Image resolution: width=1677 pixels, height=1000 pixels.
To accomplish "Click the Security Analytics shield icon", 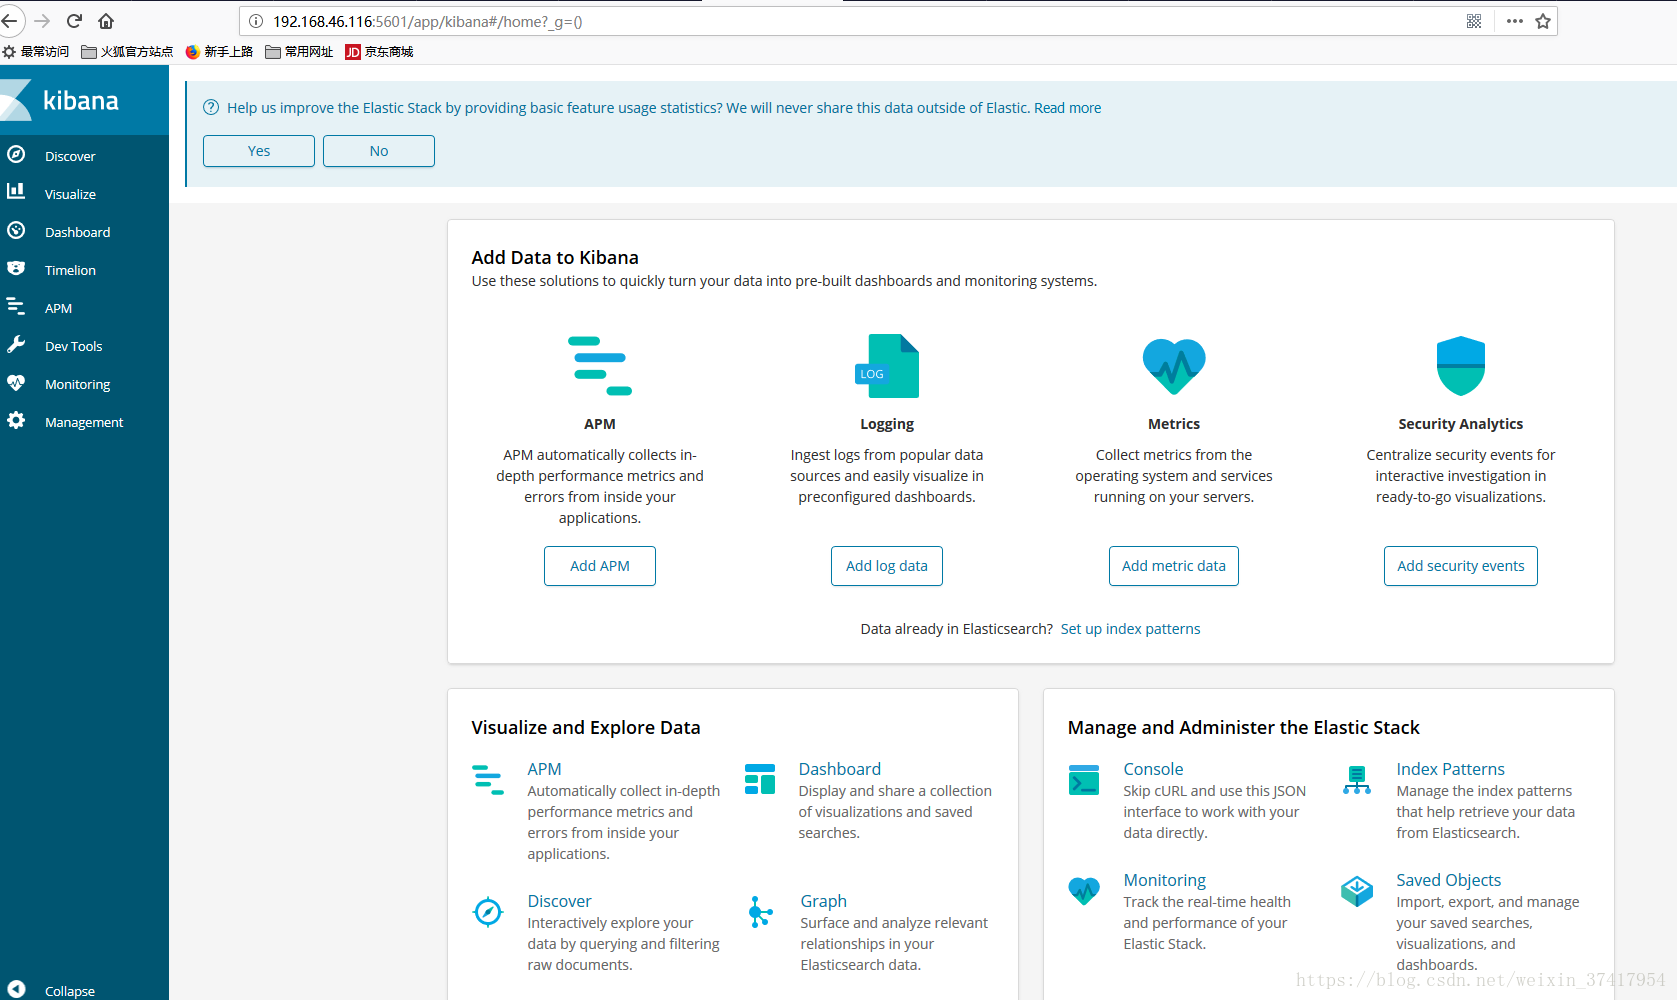I will point(1461,366).
